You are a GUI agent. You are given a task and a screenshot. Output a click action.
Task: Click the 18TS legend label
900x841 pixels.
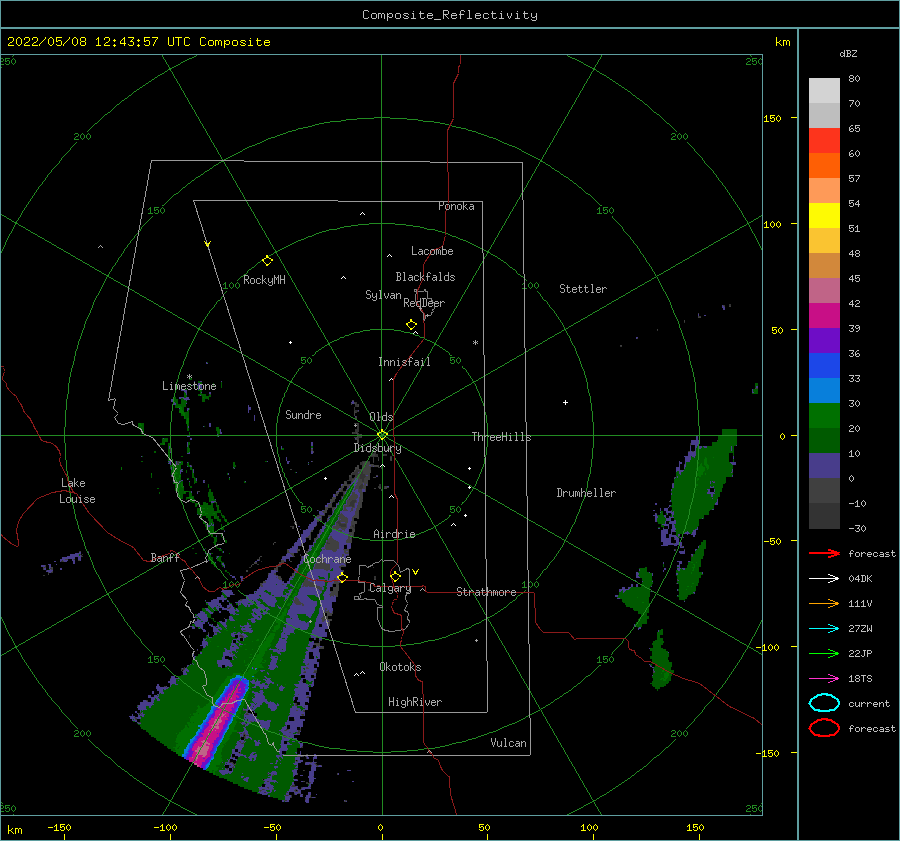(x=860, y=679)
